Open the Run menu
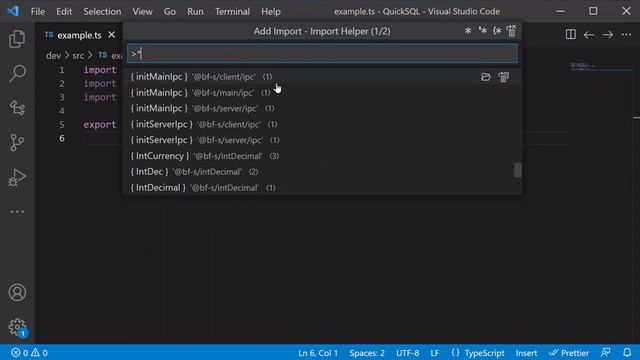This screenshot has width=640, height=360. pos(195,11)
